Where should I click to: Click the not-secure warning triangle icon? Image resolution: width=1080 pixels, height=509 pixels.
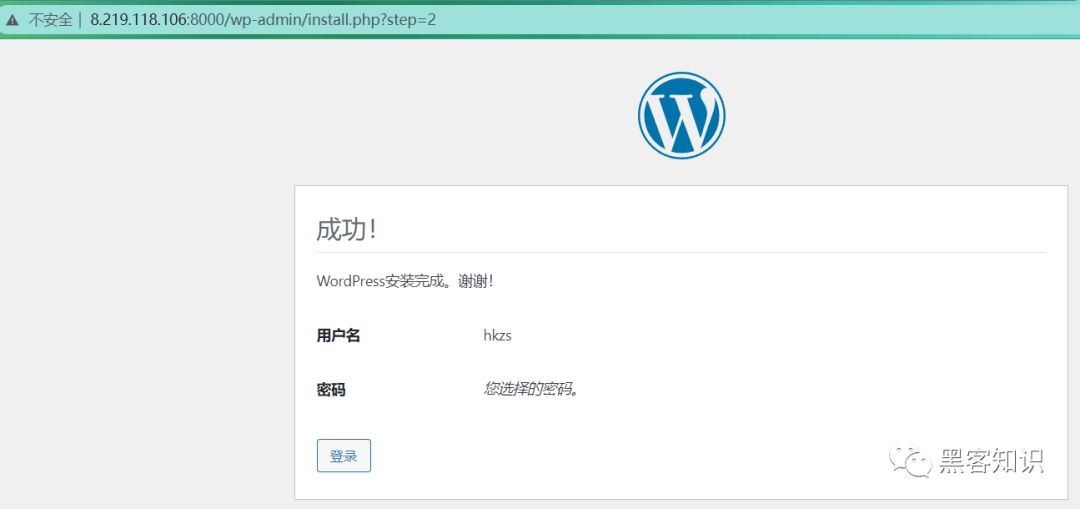pyautogui.click(x=12, y=19)
